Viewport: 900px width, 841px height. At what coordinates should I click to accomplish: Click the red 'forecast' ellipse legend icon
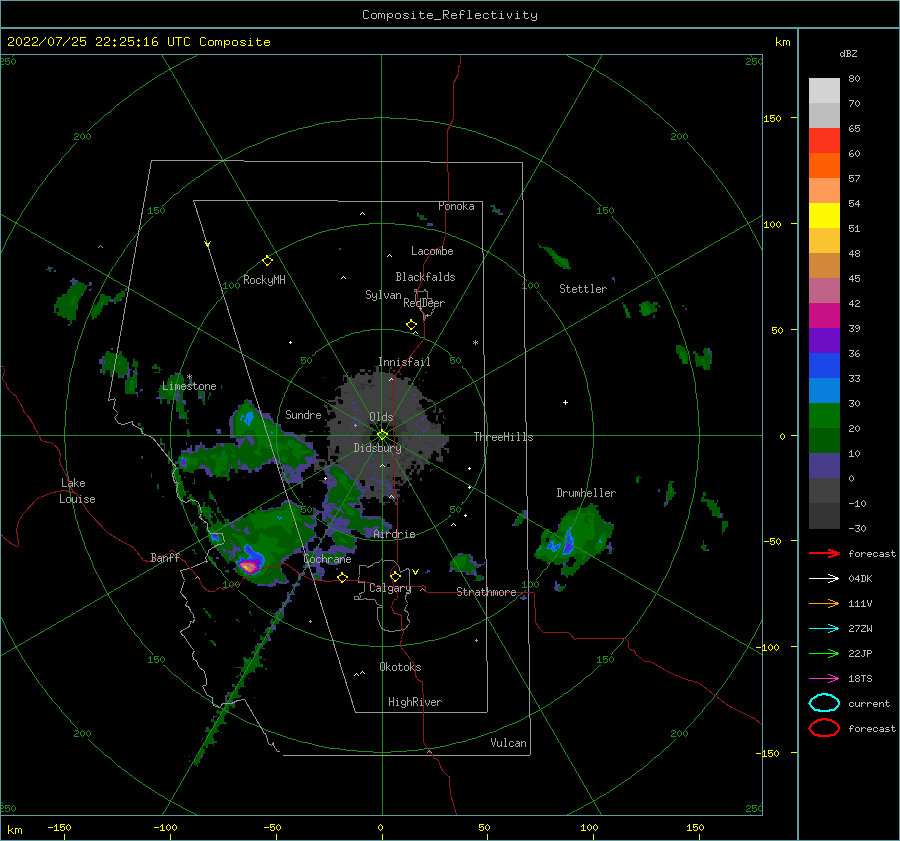824,728
